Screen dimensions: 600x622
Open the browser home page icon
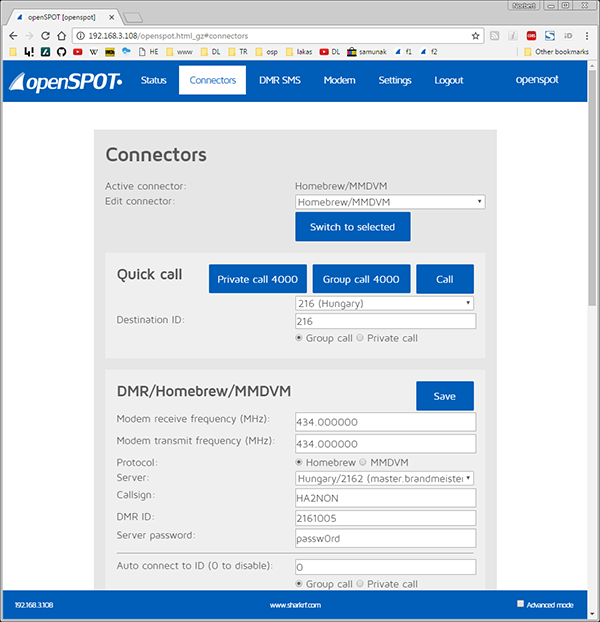point(61,36)
